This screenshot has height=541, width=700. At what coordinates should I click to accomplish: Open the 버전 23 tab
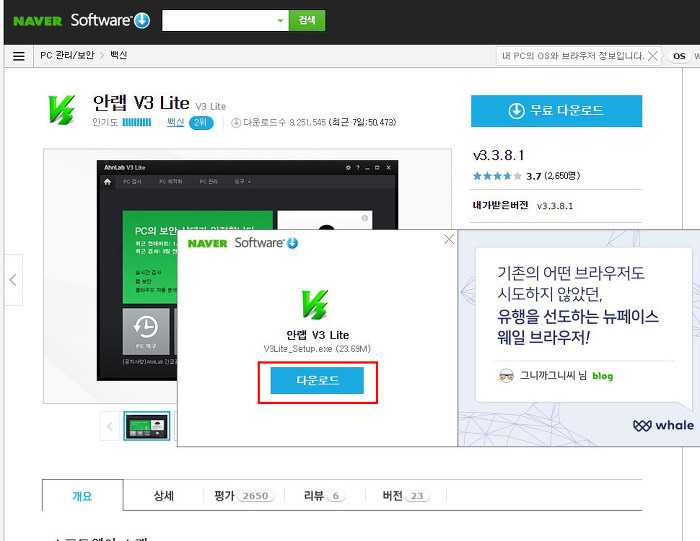coord(406,495)
